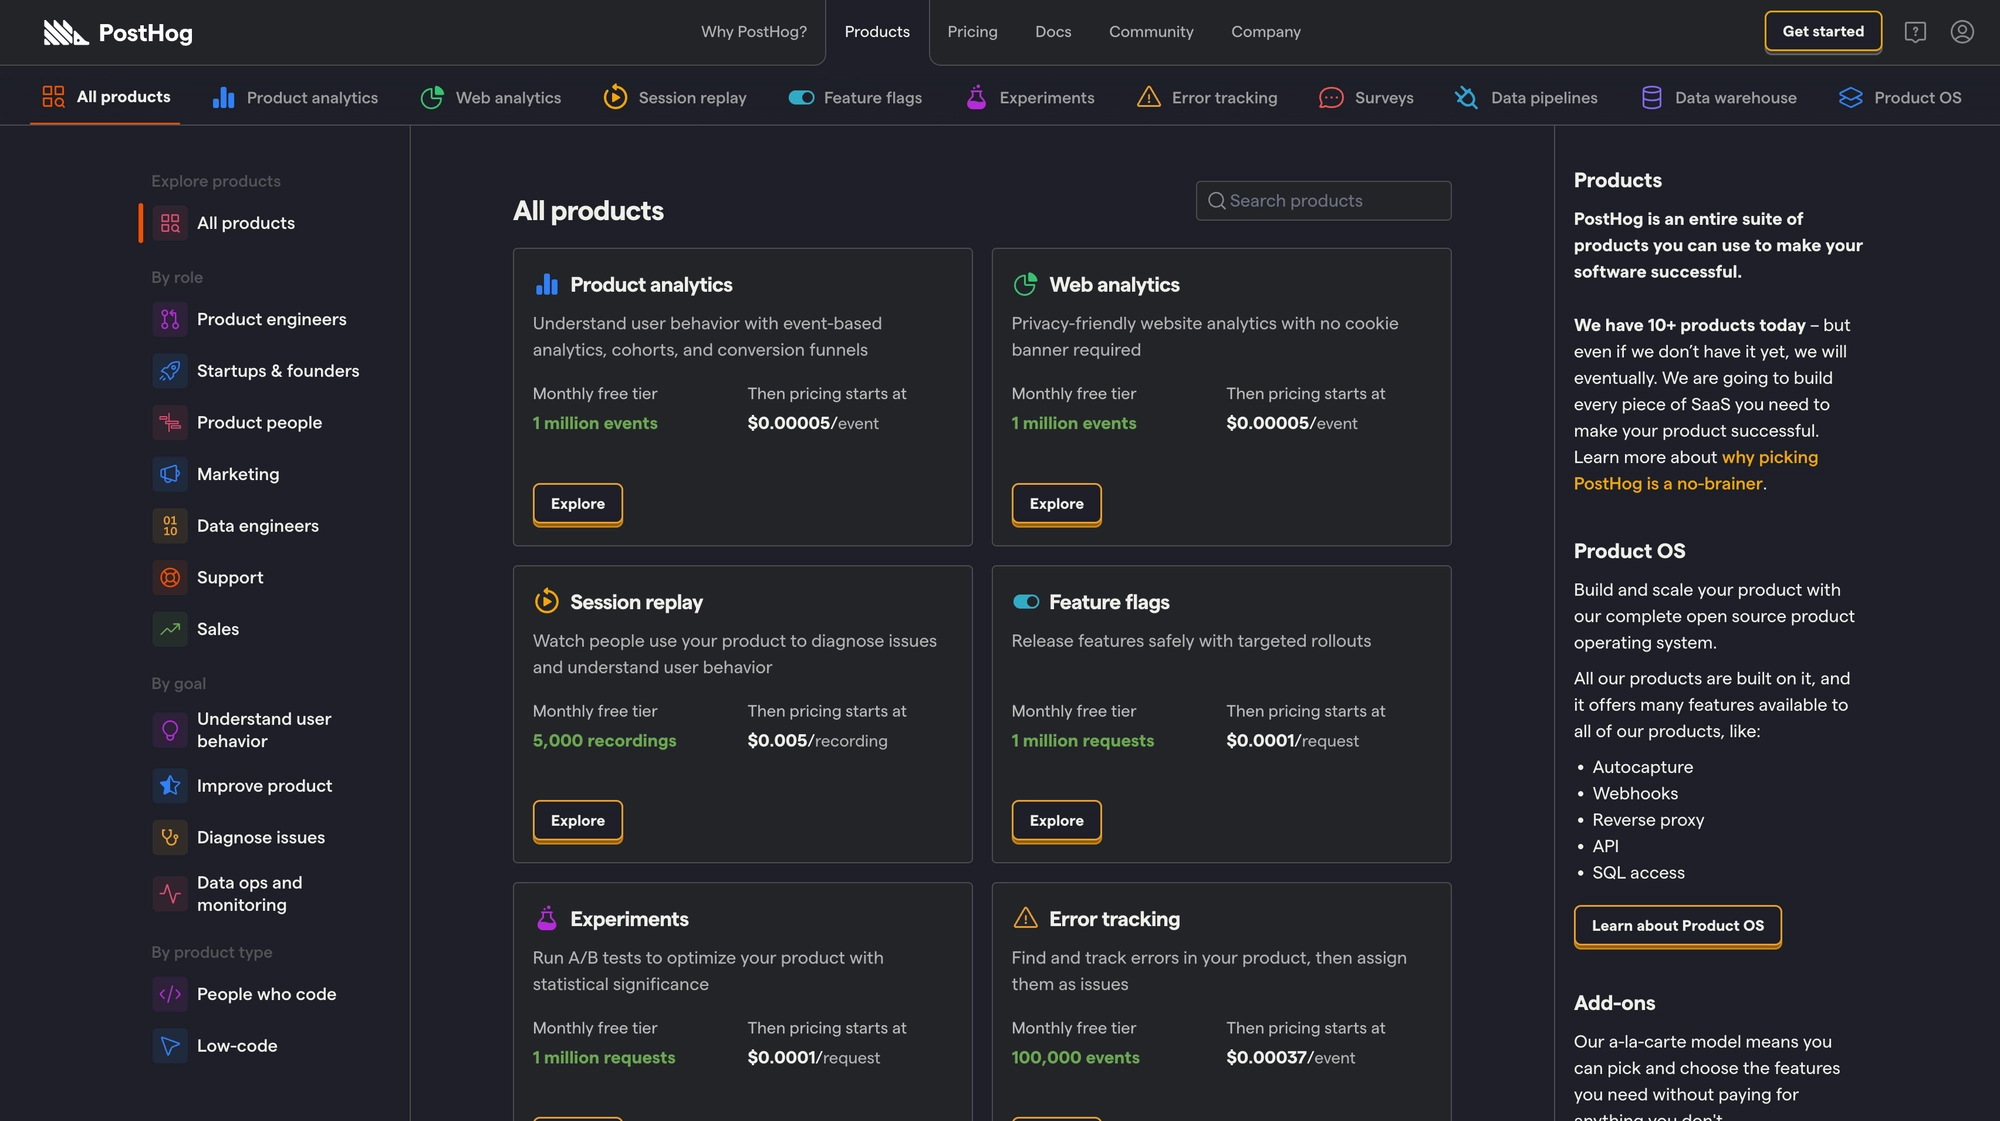Click the Product engineers sidebar icon
This screenshot has width=2000, height=1121.
(x=170, y=319)
